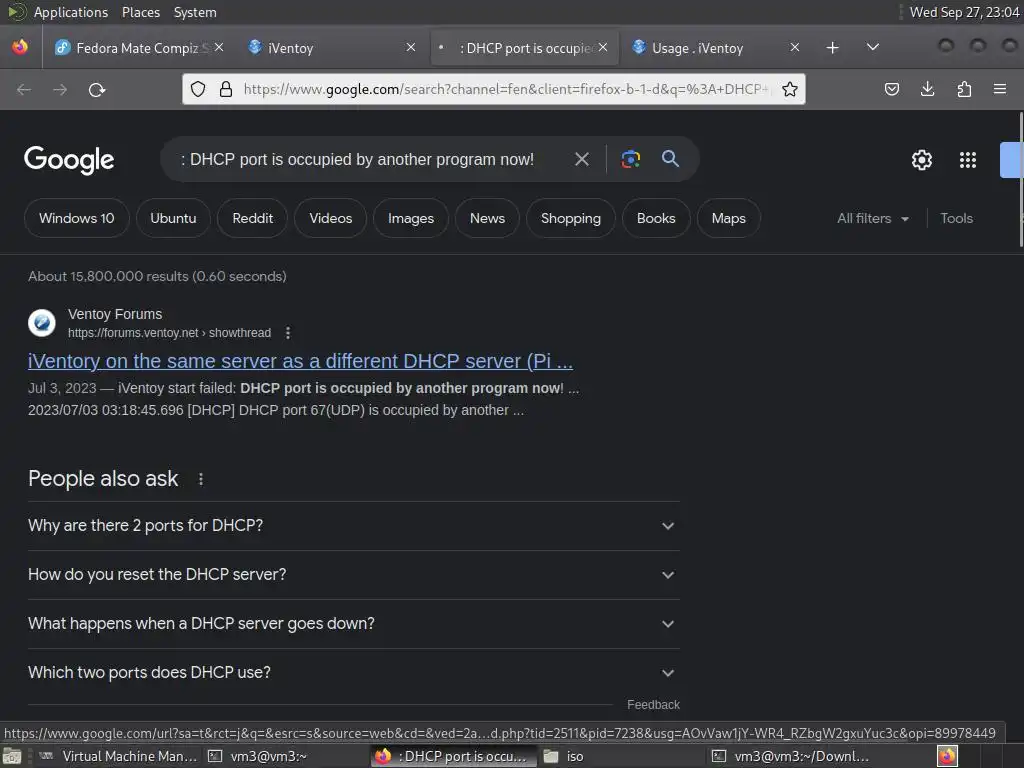
Task: Open the Downloads panel
Action: (x=927, y=89)
